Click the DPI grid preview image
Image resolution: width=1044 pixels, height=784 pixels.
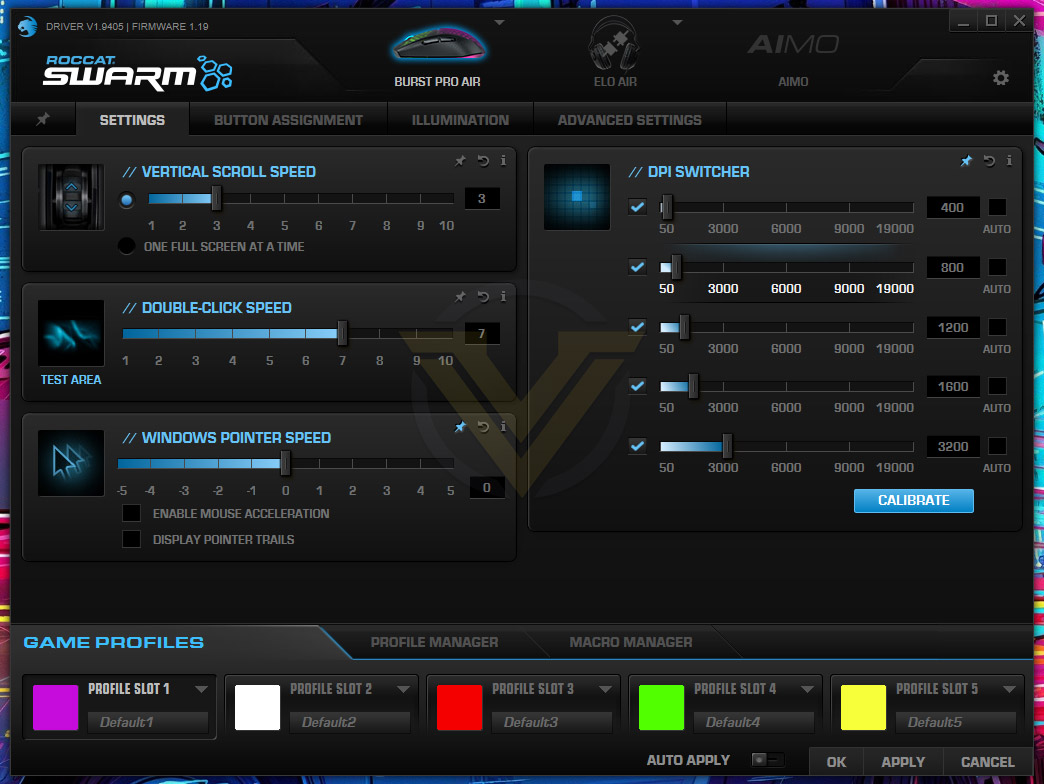click(577, 197)
